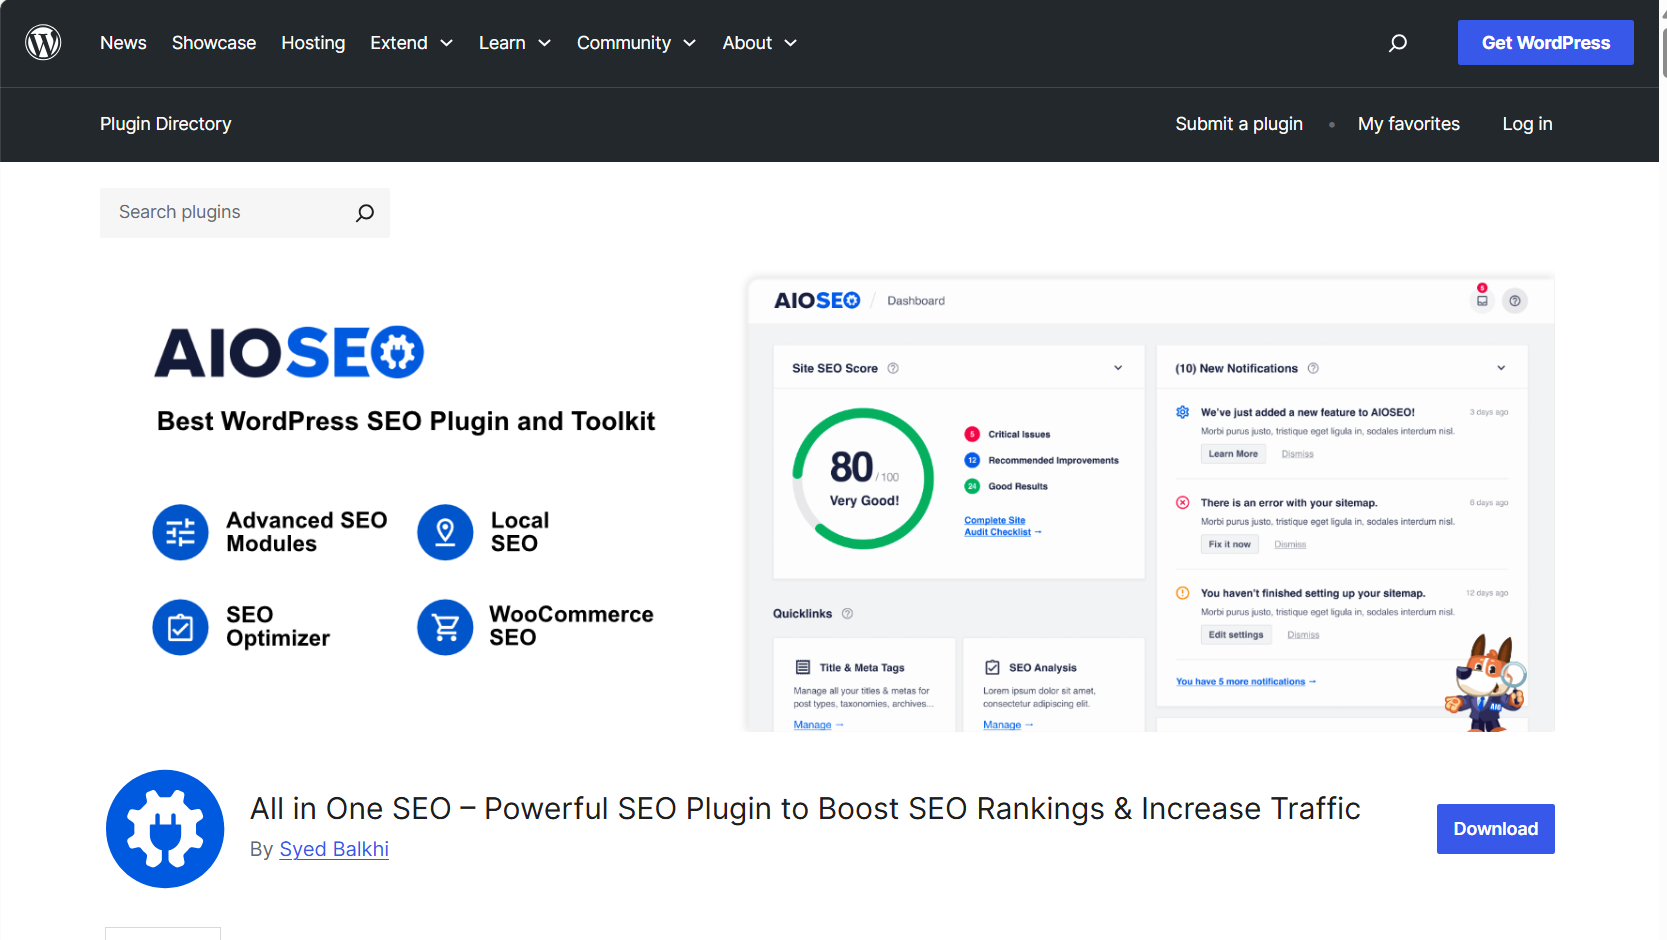Focus the Search plugins input field
1667x940 pixels.
click(228, 213)
